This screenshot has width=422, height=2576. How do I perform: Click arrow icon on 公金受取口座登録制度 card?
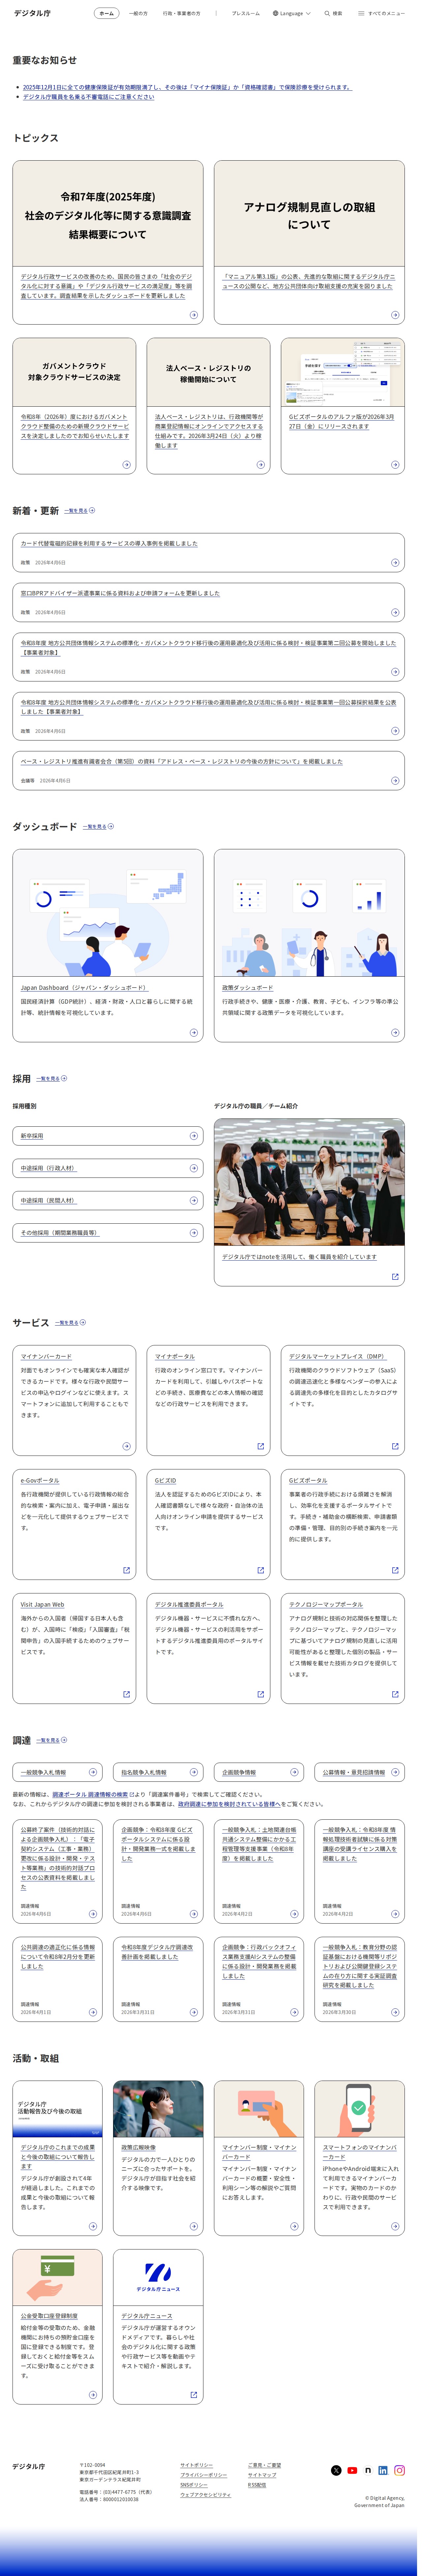pyautogui.click(x=93, y=2395)
